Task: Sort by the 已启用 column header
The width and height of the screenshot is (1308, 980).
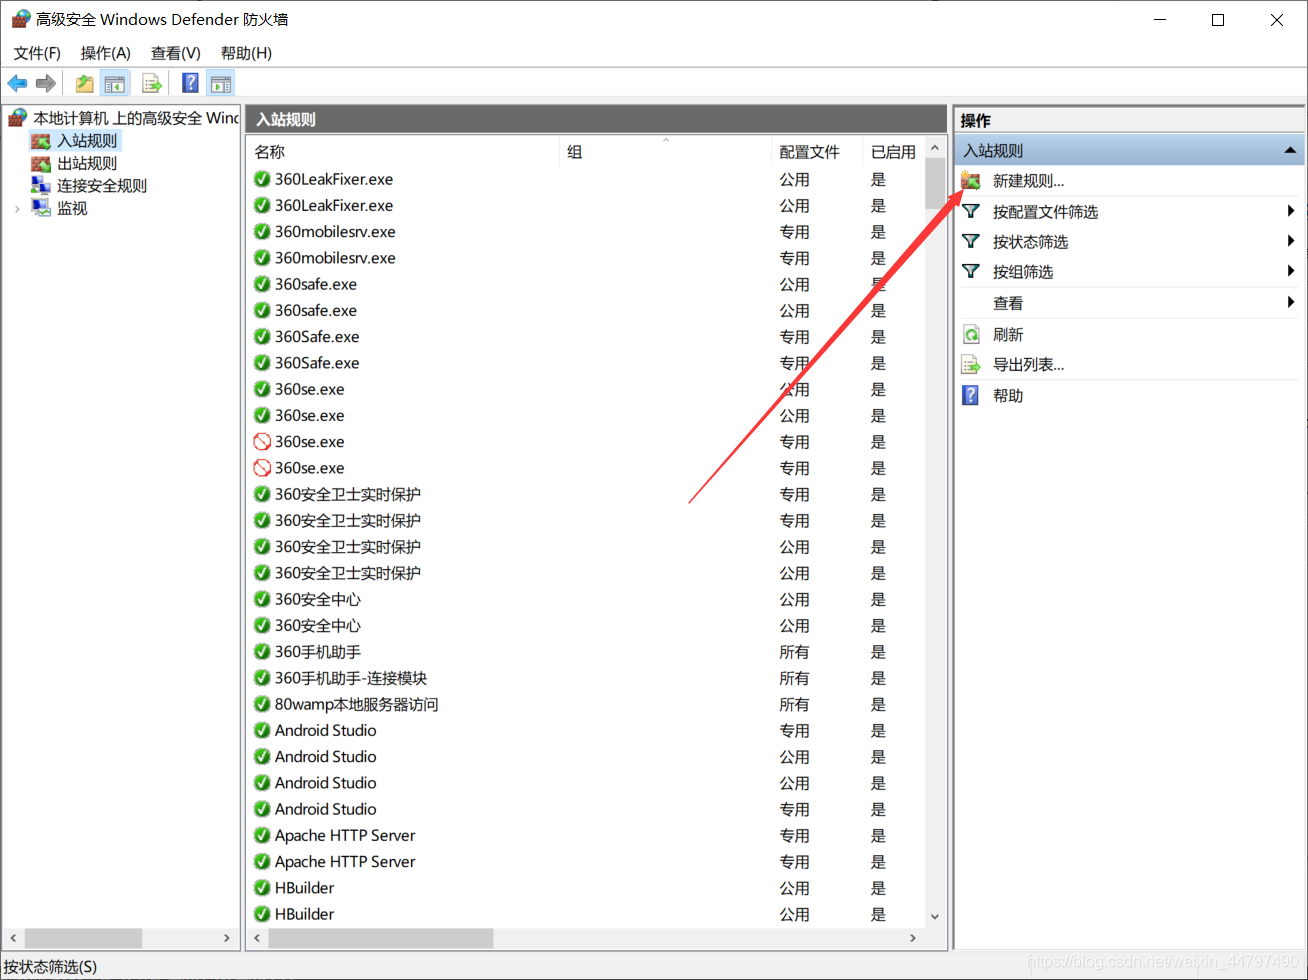Action: click(x=893, y=152)
